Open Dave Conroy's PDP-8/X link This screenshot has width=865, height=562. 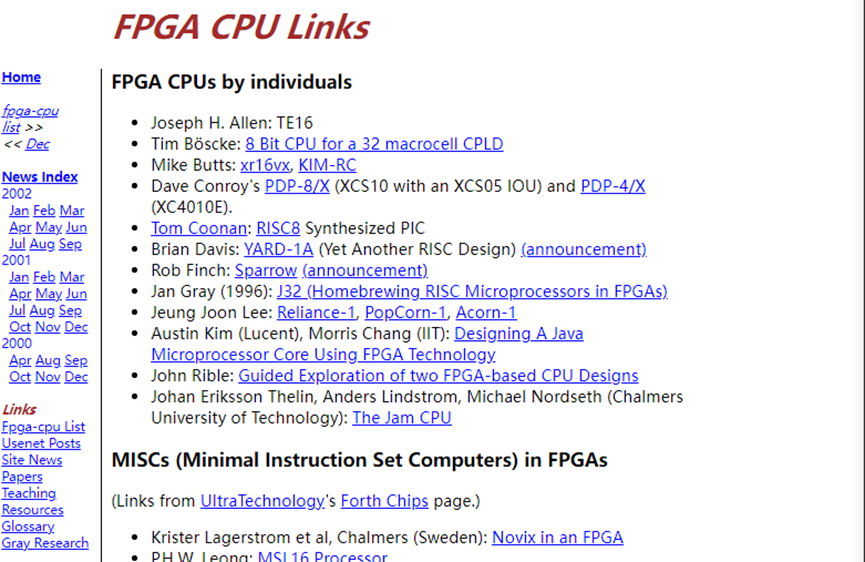click(x=297, y=186)
